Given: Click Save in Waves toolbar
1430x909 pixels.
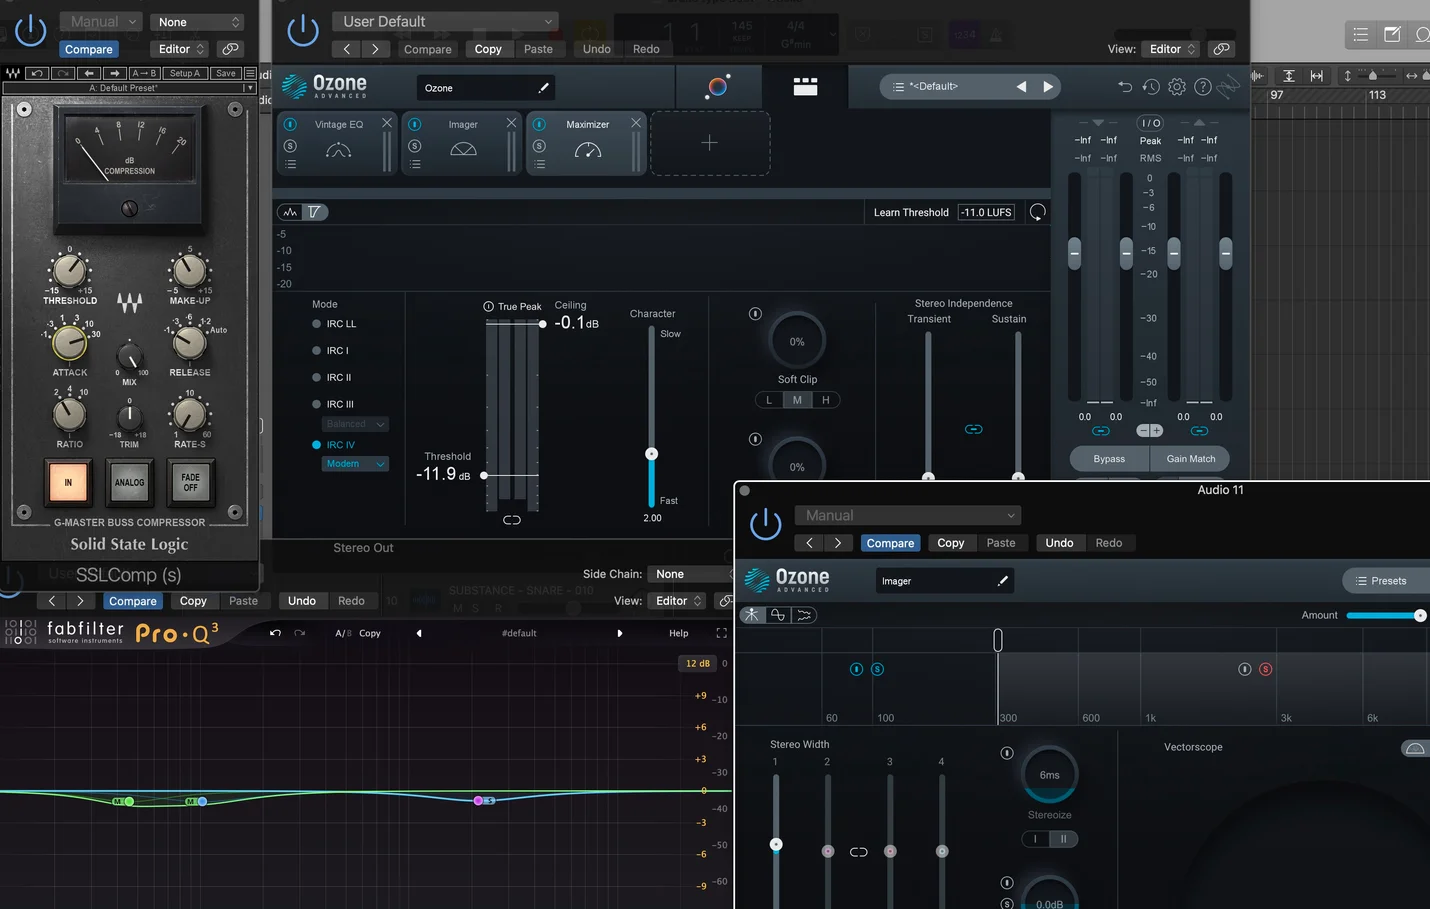Looking at the screenshot, I should tap(226, 73).
